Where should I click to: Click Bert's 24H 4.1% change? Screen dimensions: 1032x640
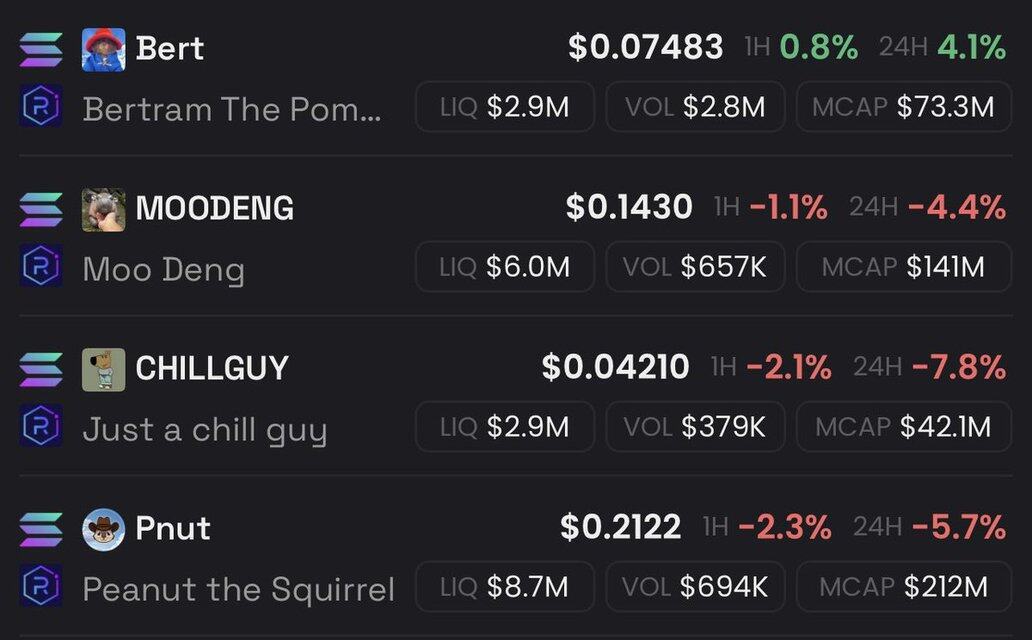[x=971, y=47]
